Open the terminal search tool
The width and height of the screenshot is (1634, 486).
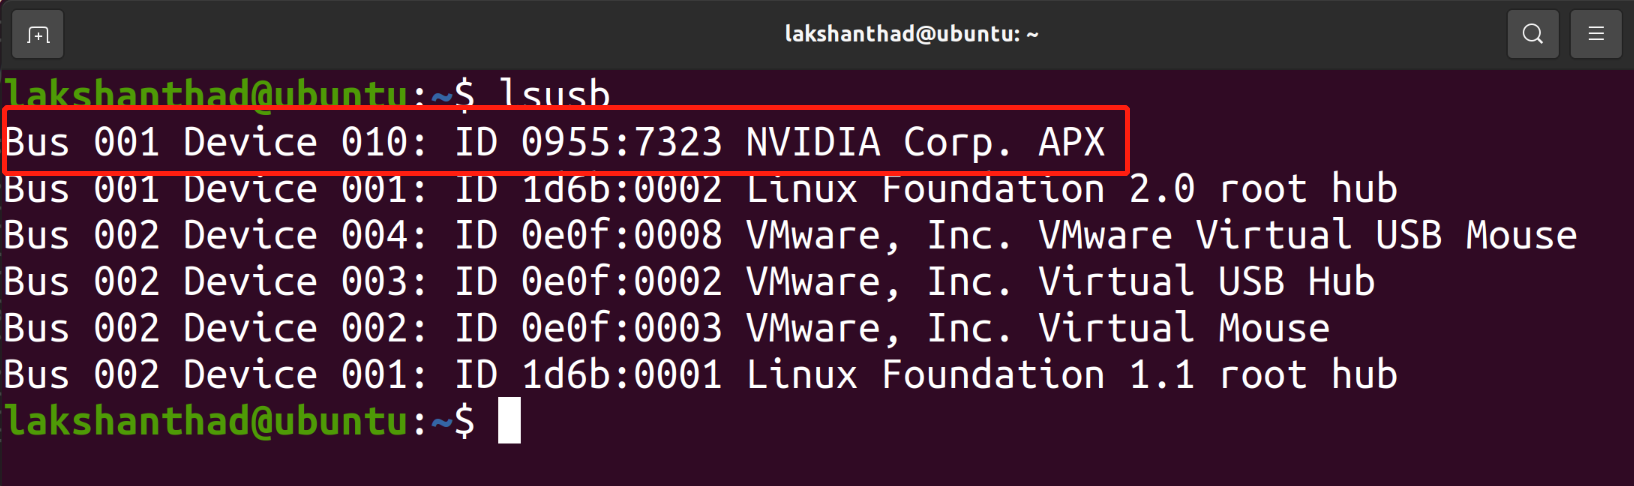pyautogui.click(x=1533, y=34)
